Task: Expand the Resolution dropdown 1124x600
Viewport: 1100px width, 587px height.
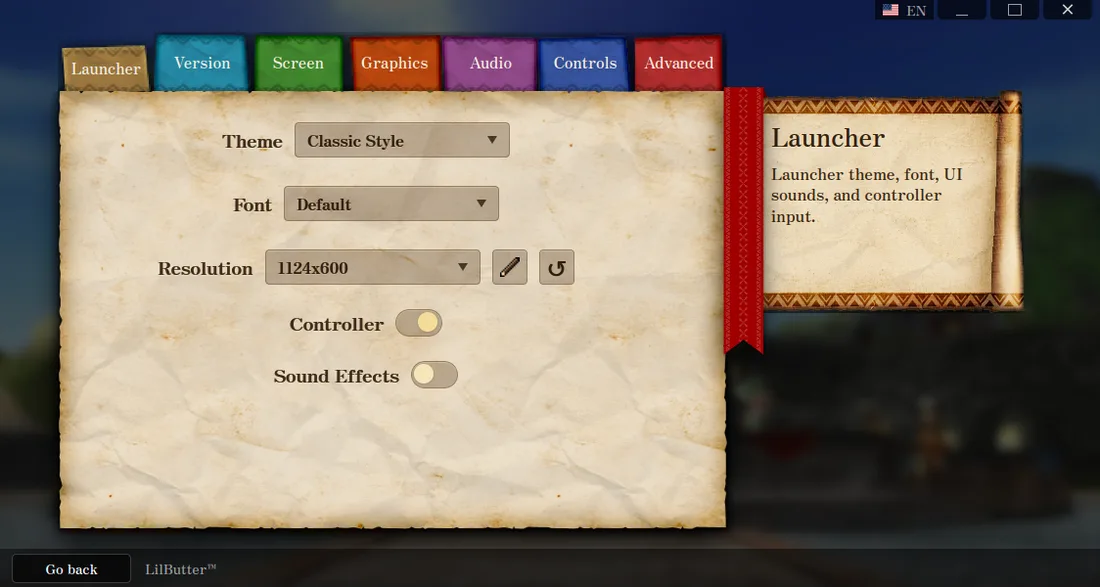Action: 373,267
